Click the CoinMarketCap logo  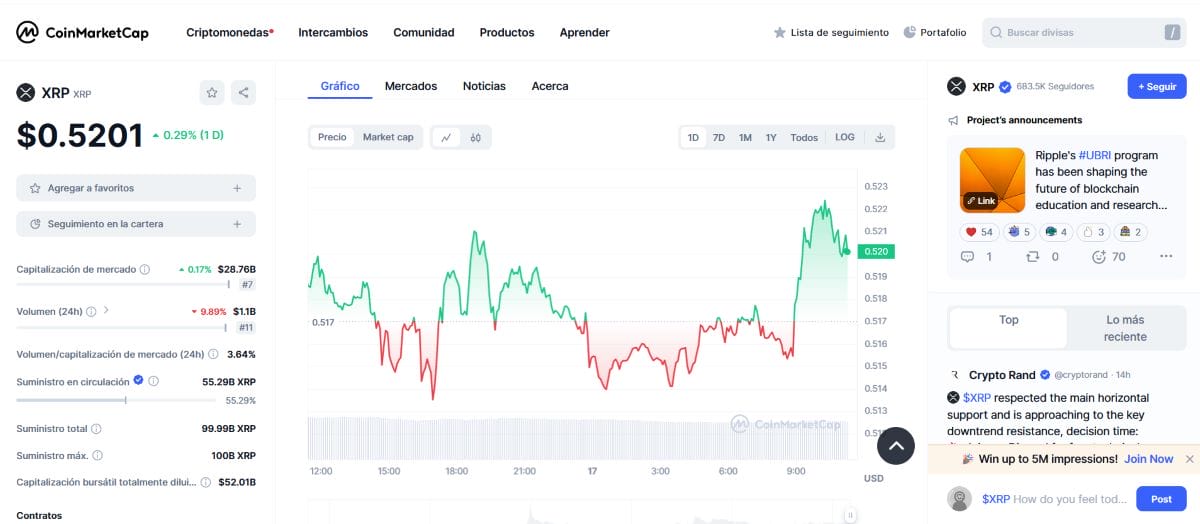[x=82, y=32]
